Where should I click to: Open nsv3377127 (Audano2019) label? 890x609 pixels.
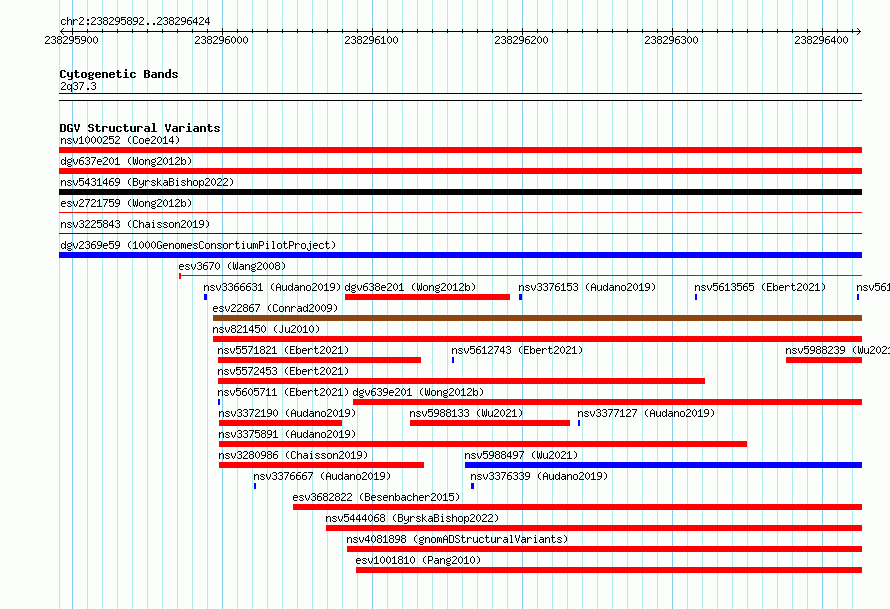click(x=646, y=413)
